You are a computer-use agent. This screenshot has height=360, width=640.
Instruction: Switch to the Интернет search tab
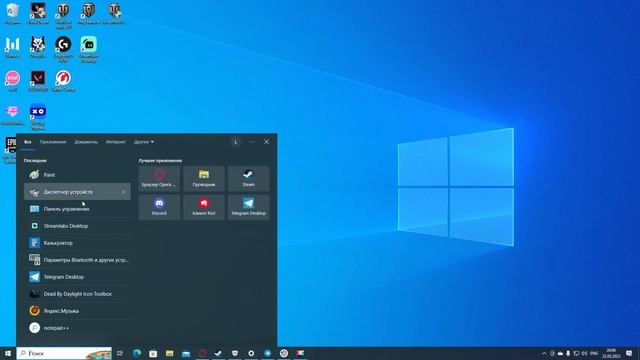tap(116, 142)
